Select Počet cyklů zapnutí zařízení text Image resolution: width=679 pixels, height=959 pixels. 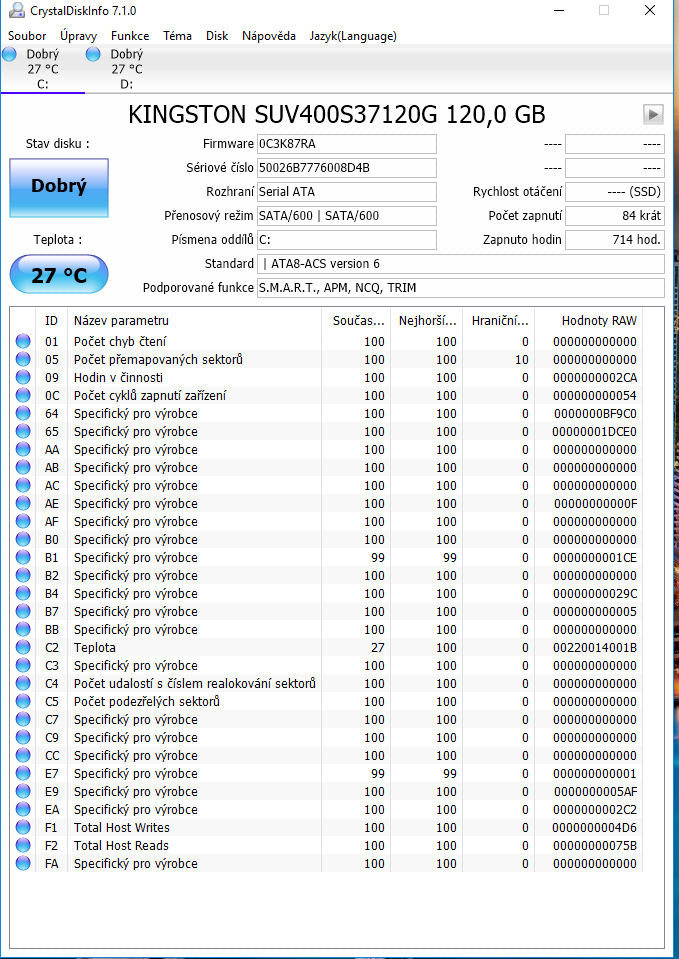(150, 395)
